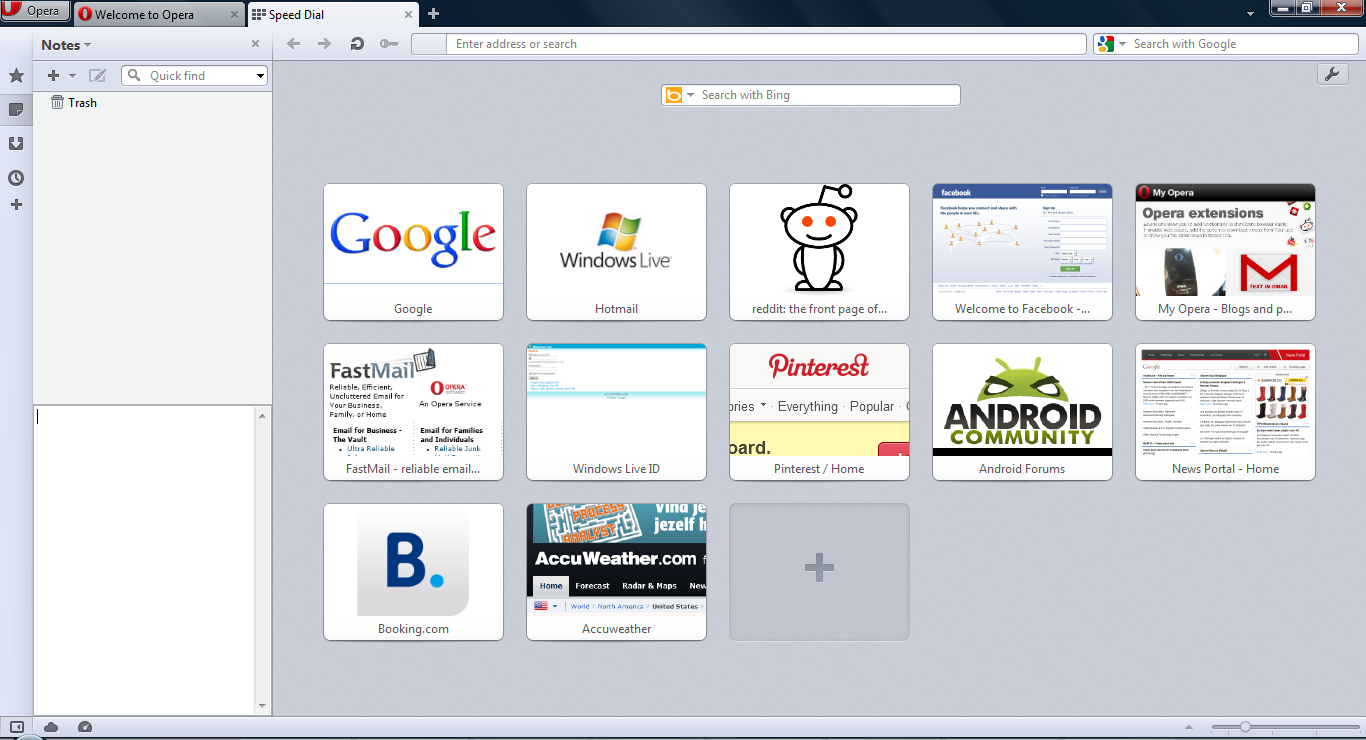Open the Booking.com speed dial

413,572
